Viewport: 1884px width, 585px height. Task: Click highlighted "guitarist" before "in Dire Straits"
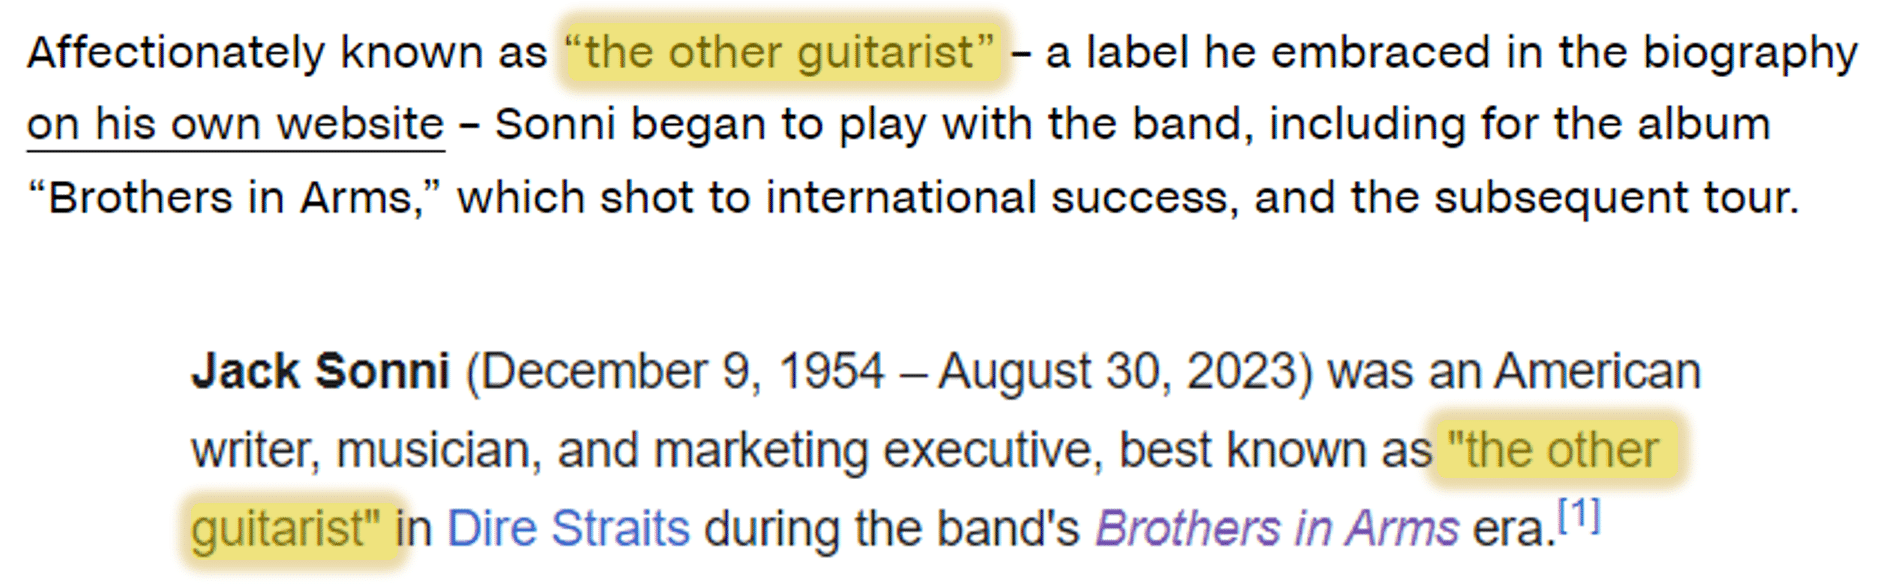[286, 529]
